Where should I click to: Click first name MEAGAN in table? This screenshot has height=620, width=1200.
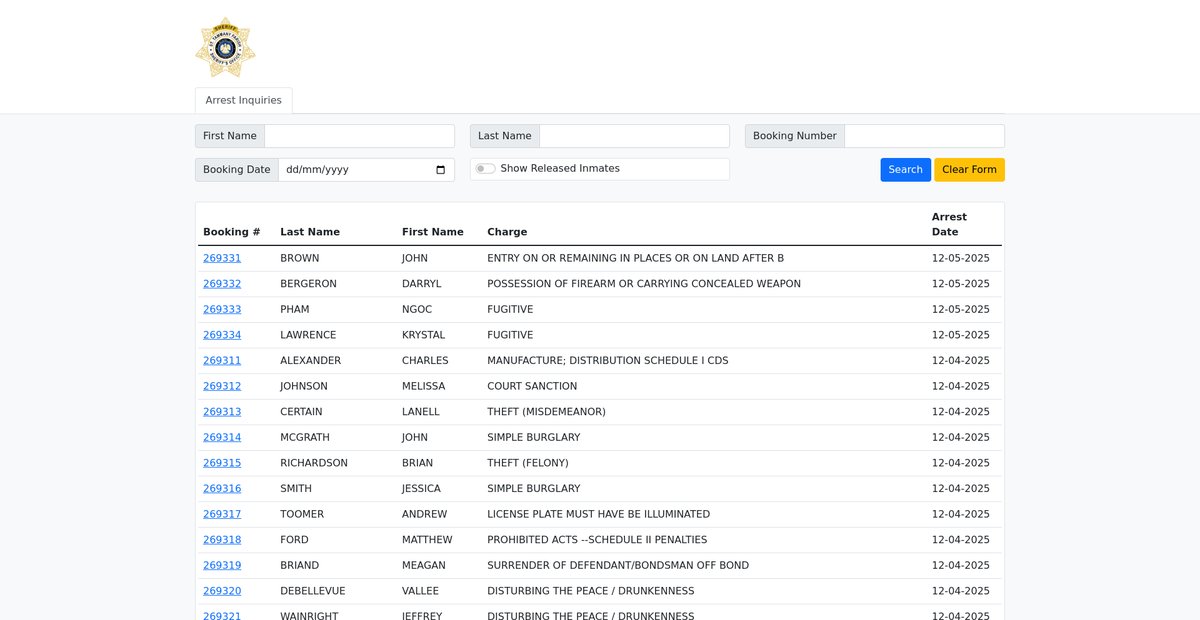(424, 565)
